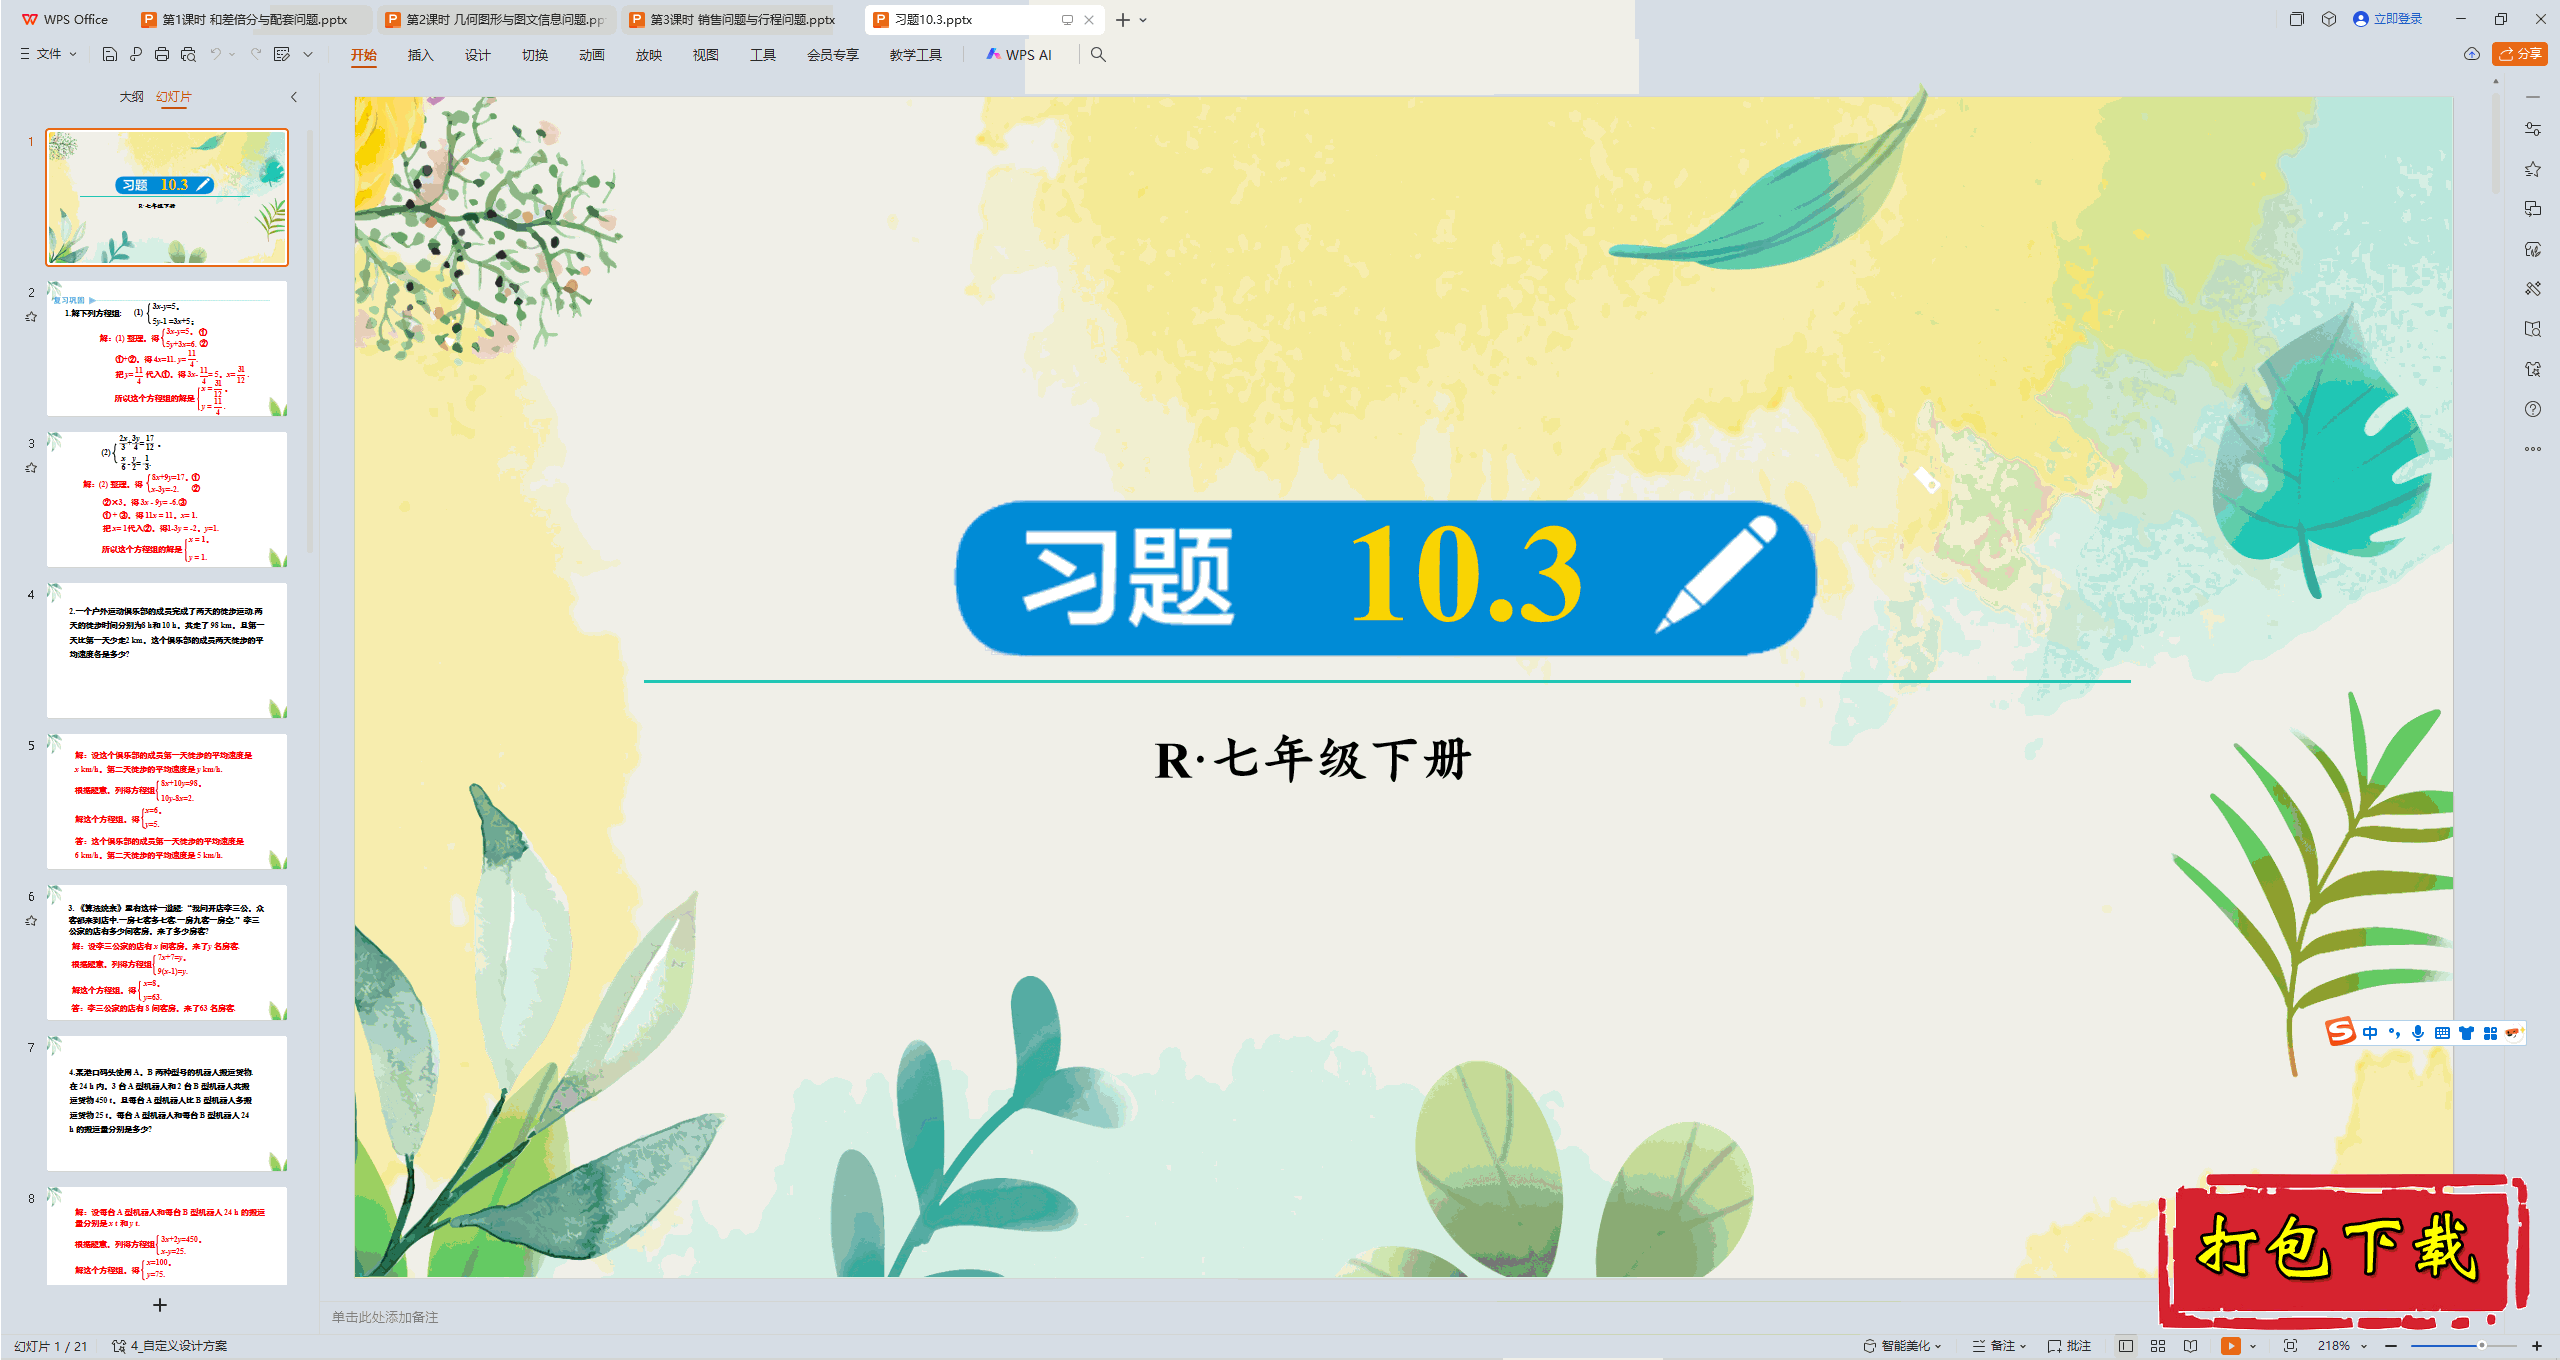The height and width of the screenshot is (1360, 2560).
Task: Collapse the slide thumbnail panel
Action: (x=294, y=97)
